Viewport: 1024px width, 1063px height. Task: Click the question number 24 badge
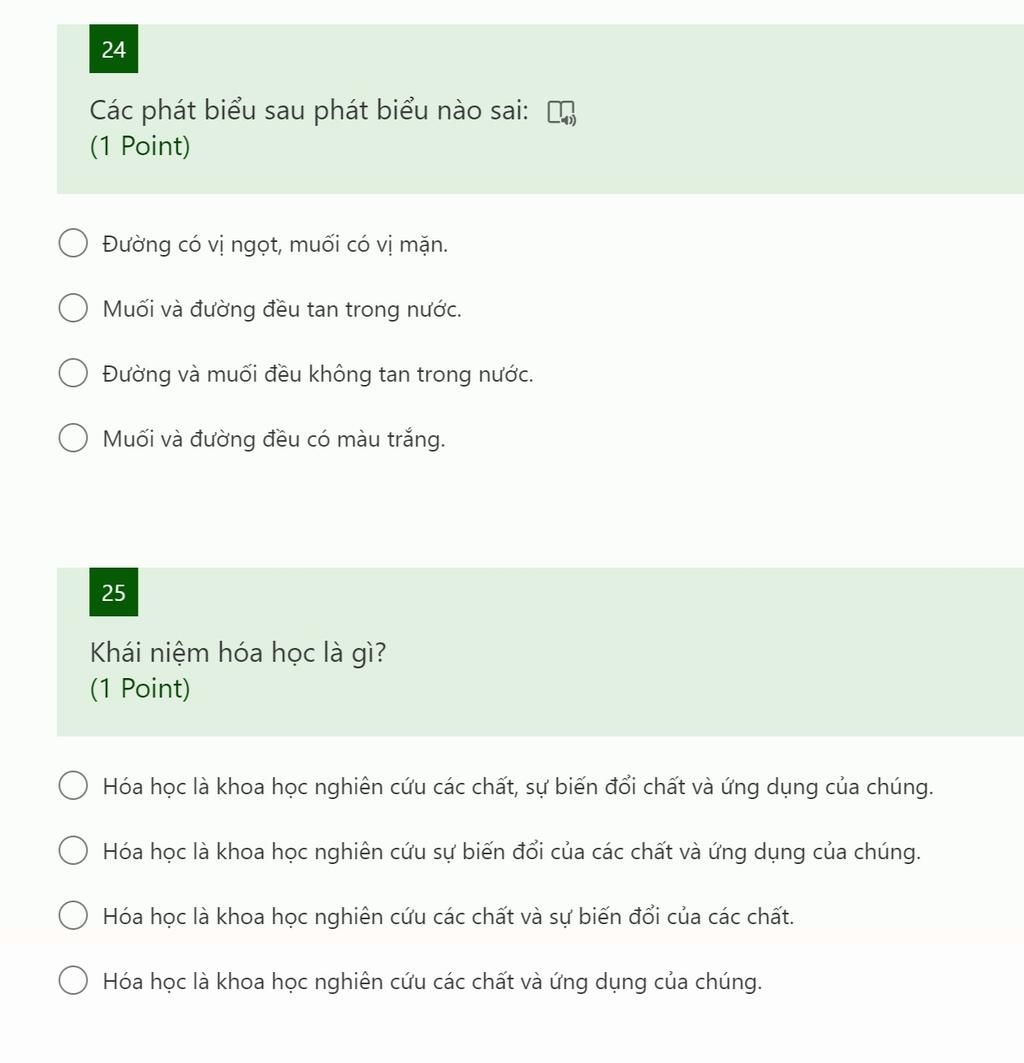(114, 49)
